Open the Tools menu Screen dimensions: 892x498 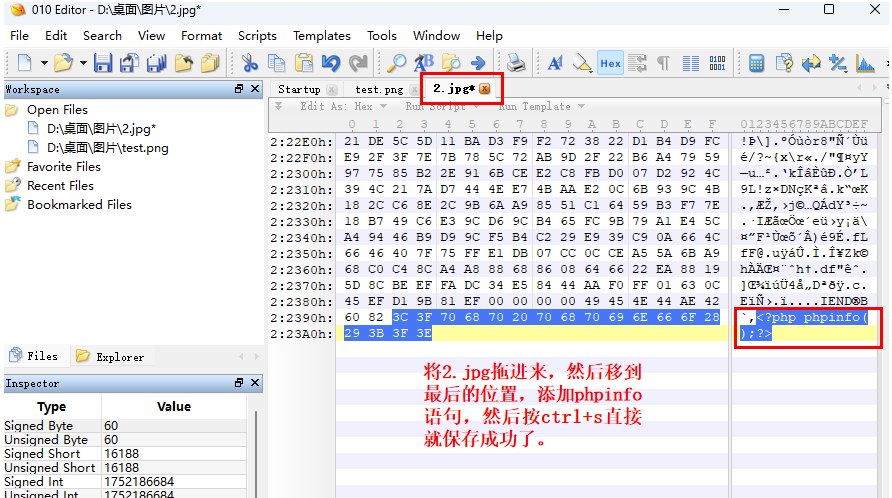pos(382,36)
